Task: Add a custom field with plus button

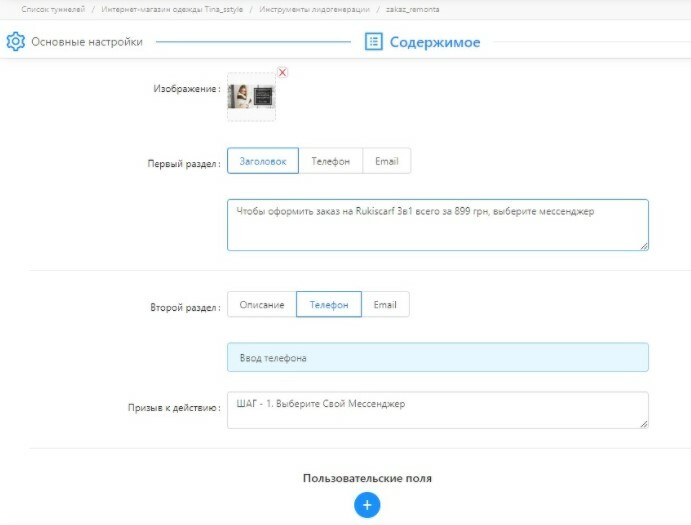Action: tap(366, 505)
